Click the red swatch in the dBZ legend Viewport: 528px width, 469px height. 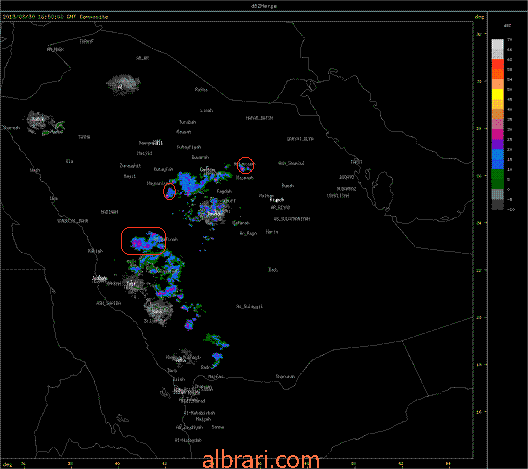pos(498,64)
